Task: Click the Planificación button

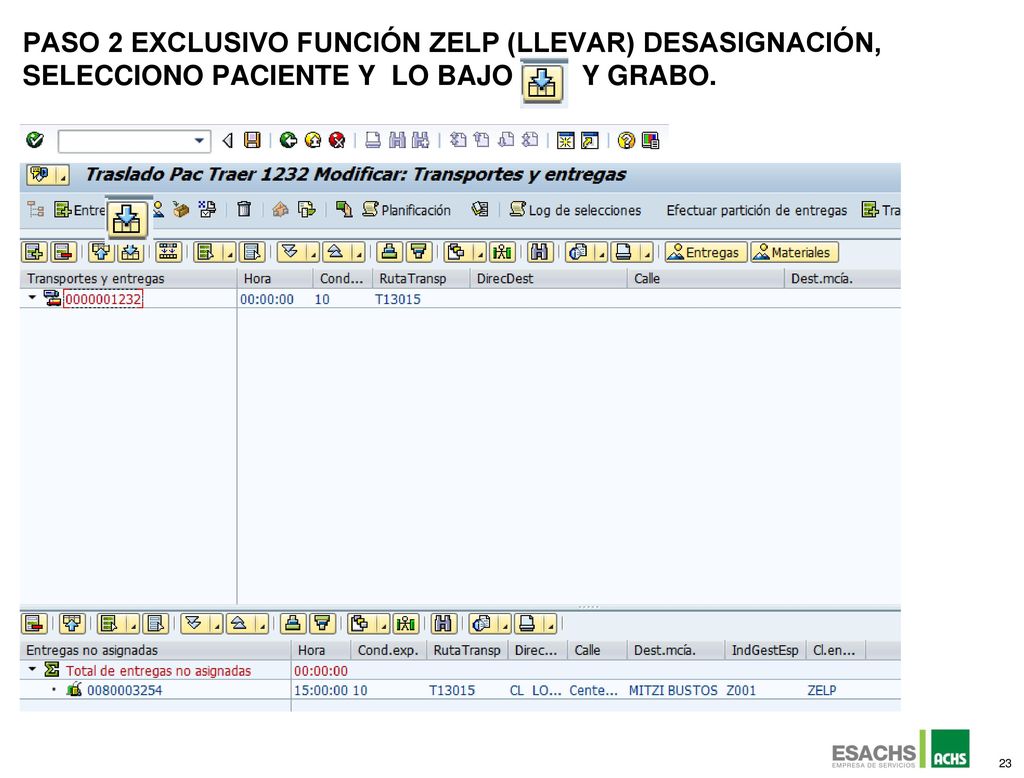Action: point(407,210)
